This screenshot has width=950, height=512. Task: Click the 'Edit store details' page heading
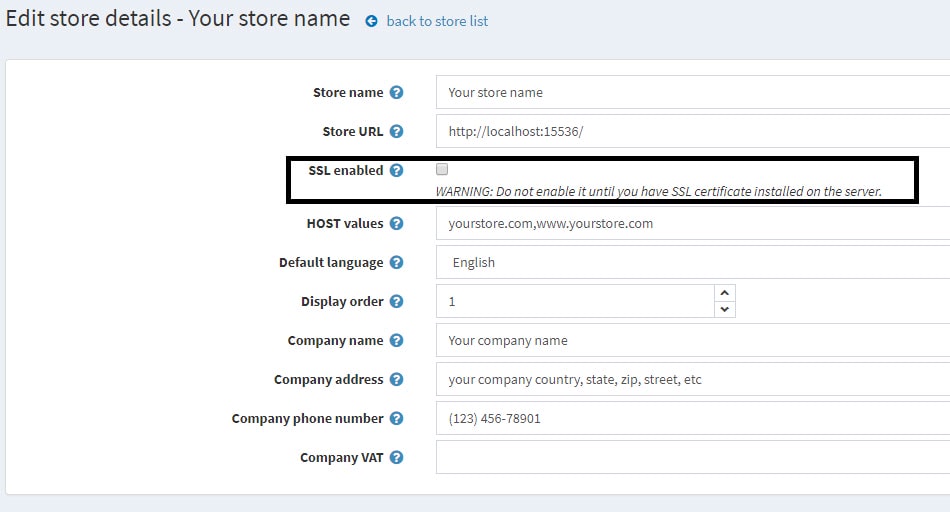point(178,19)
